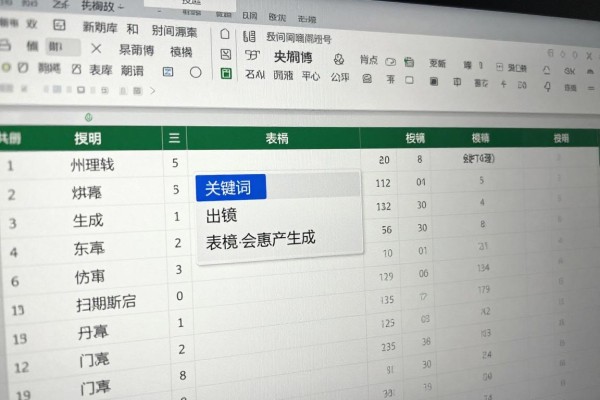Click the 和 ribbon label
Viewport: 600px width, 400px height.
[x=132, y=29]
